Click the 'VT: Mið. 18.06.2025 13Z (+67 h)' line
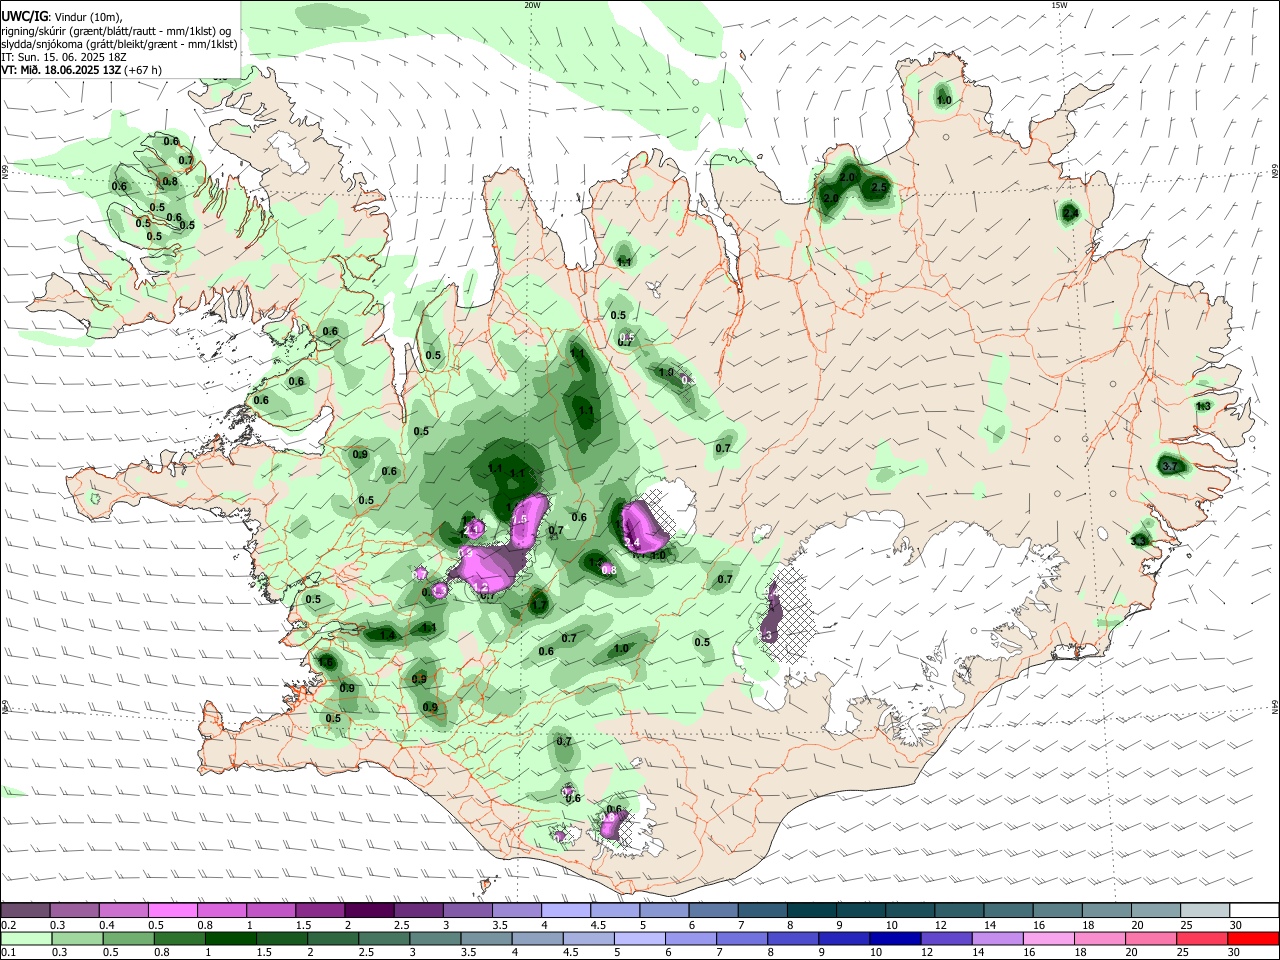Viewport: 1280px width, 960px height. pyautogui.click(x=81, y=70)
